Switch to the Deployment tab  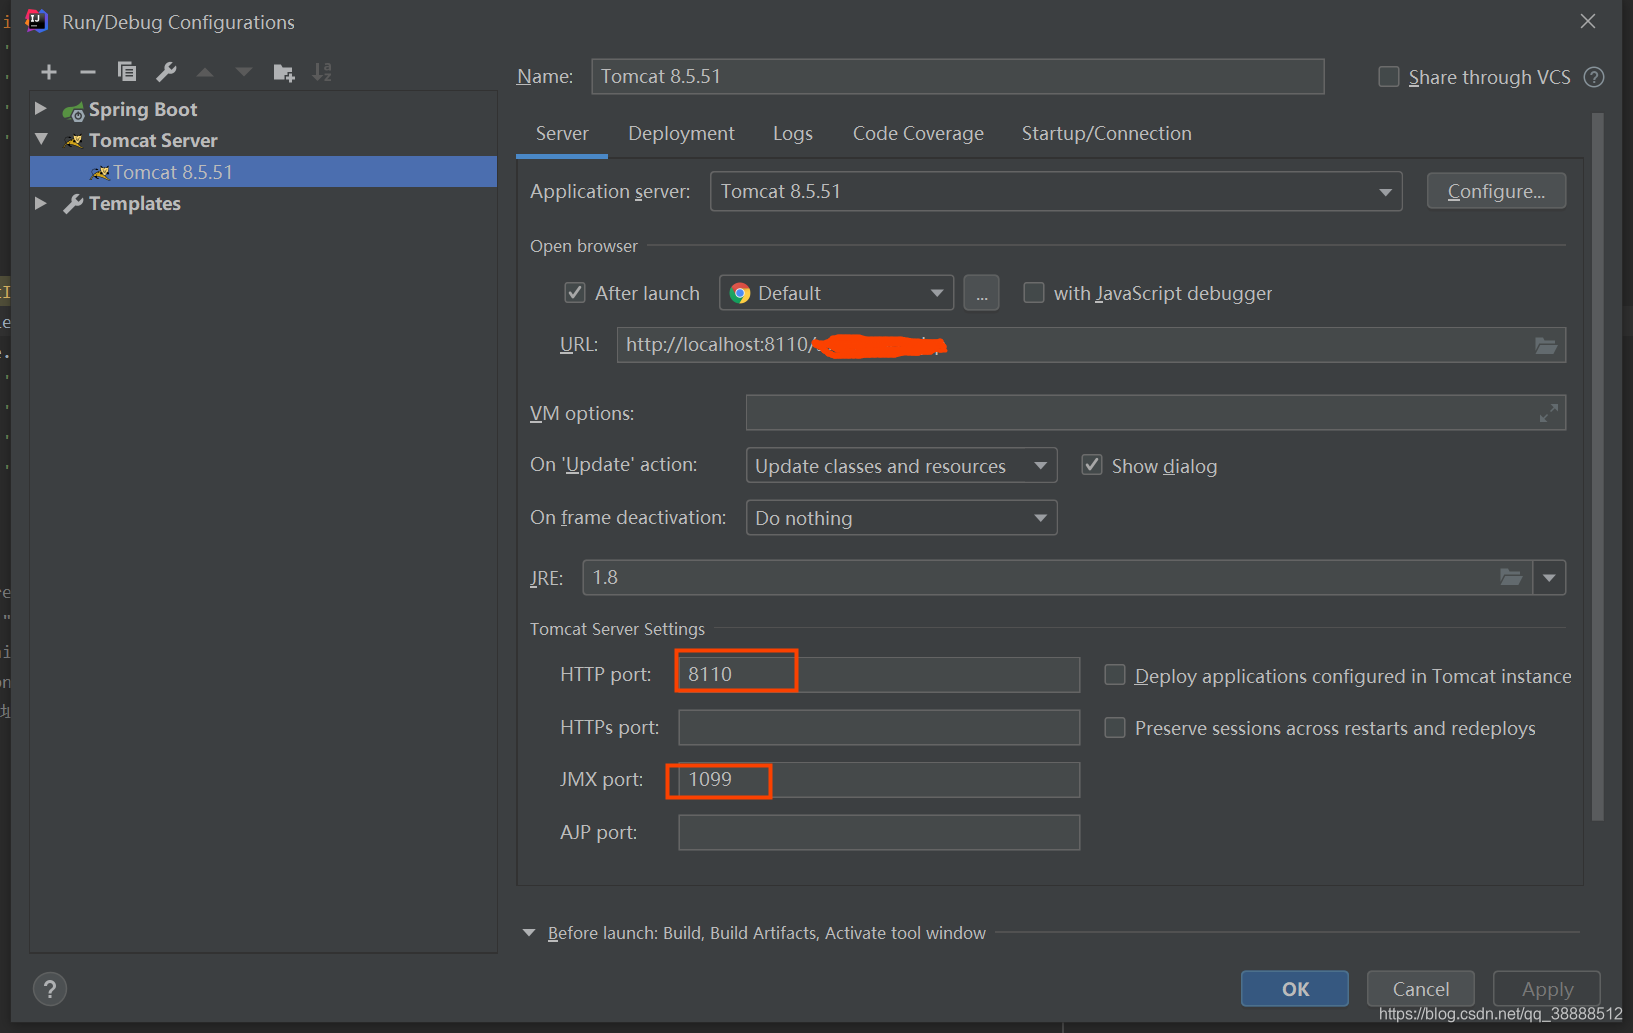click(x=681, y=134)
